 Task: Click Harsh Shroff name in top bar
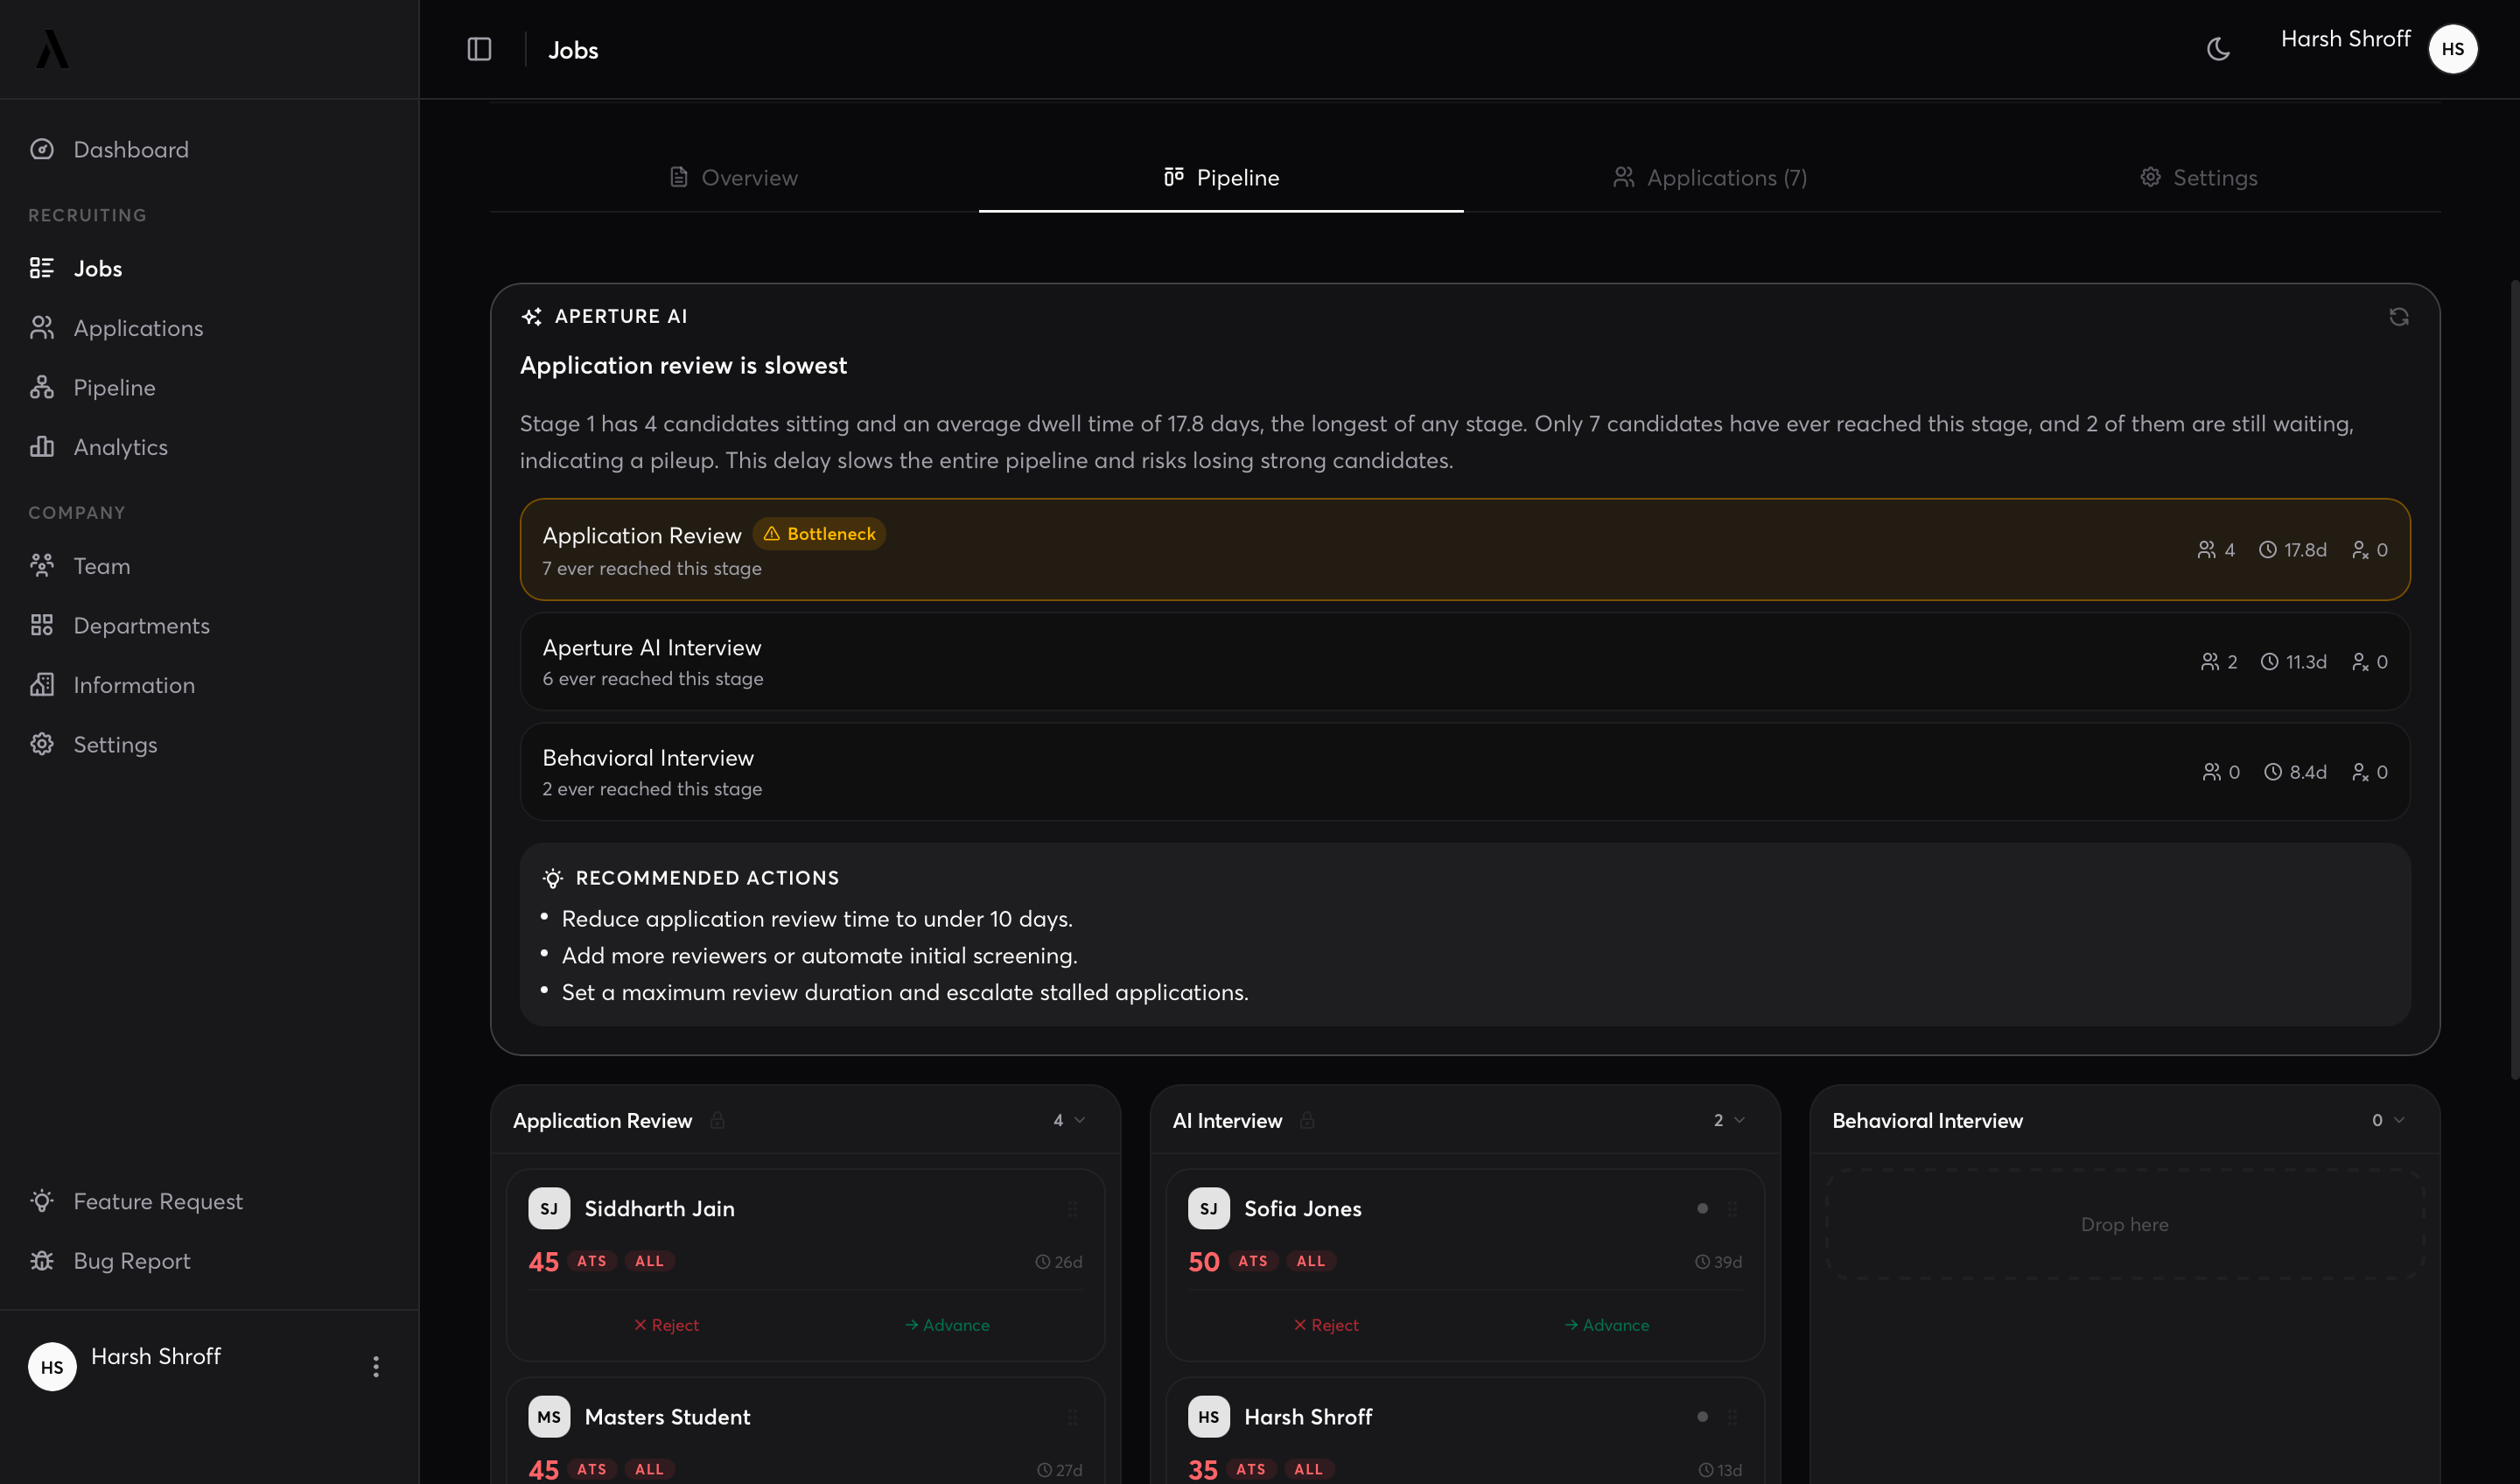point(2345,39)
